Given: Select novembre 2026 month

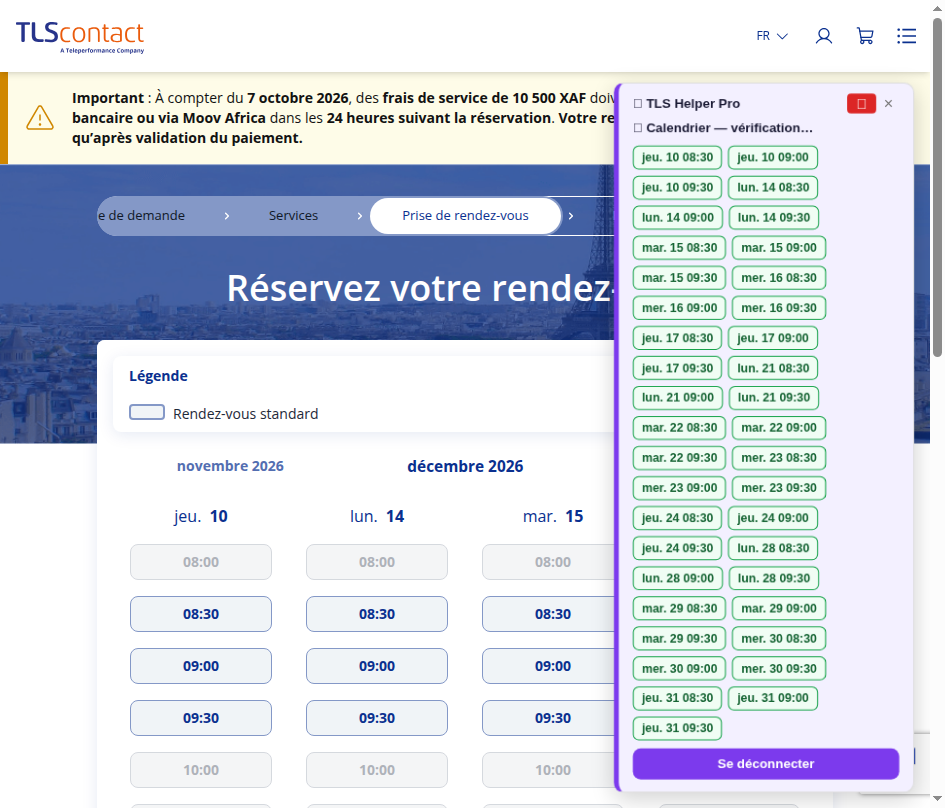Looking at the screenshot, I should pyautogui.click(x=230, y=466).
